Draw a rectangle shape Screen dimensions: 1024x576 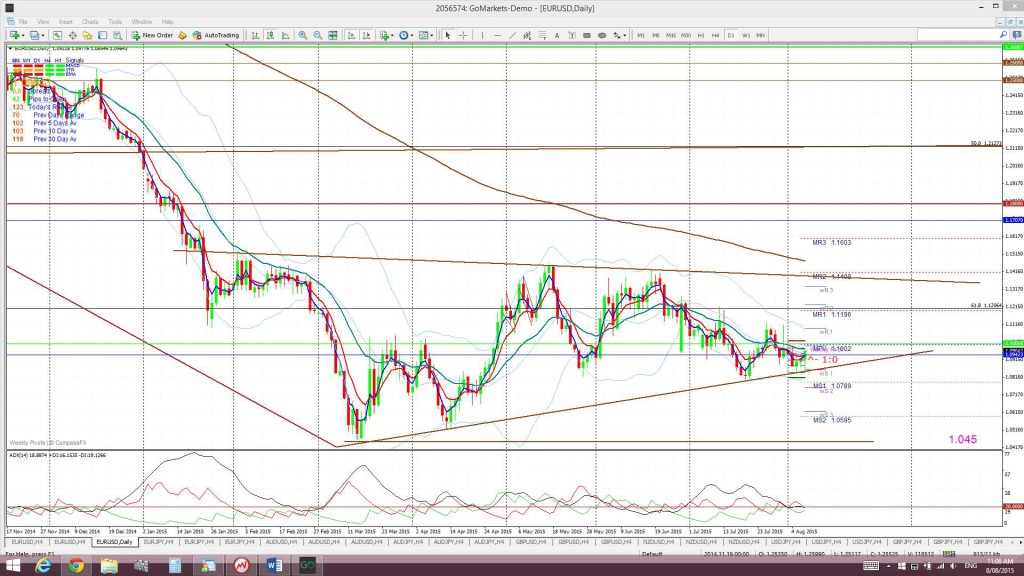[586, 35]
